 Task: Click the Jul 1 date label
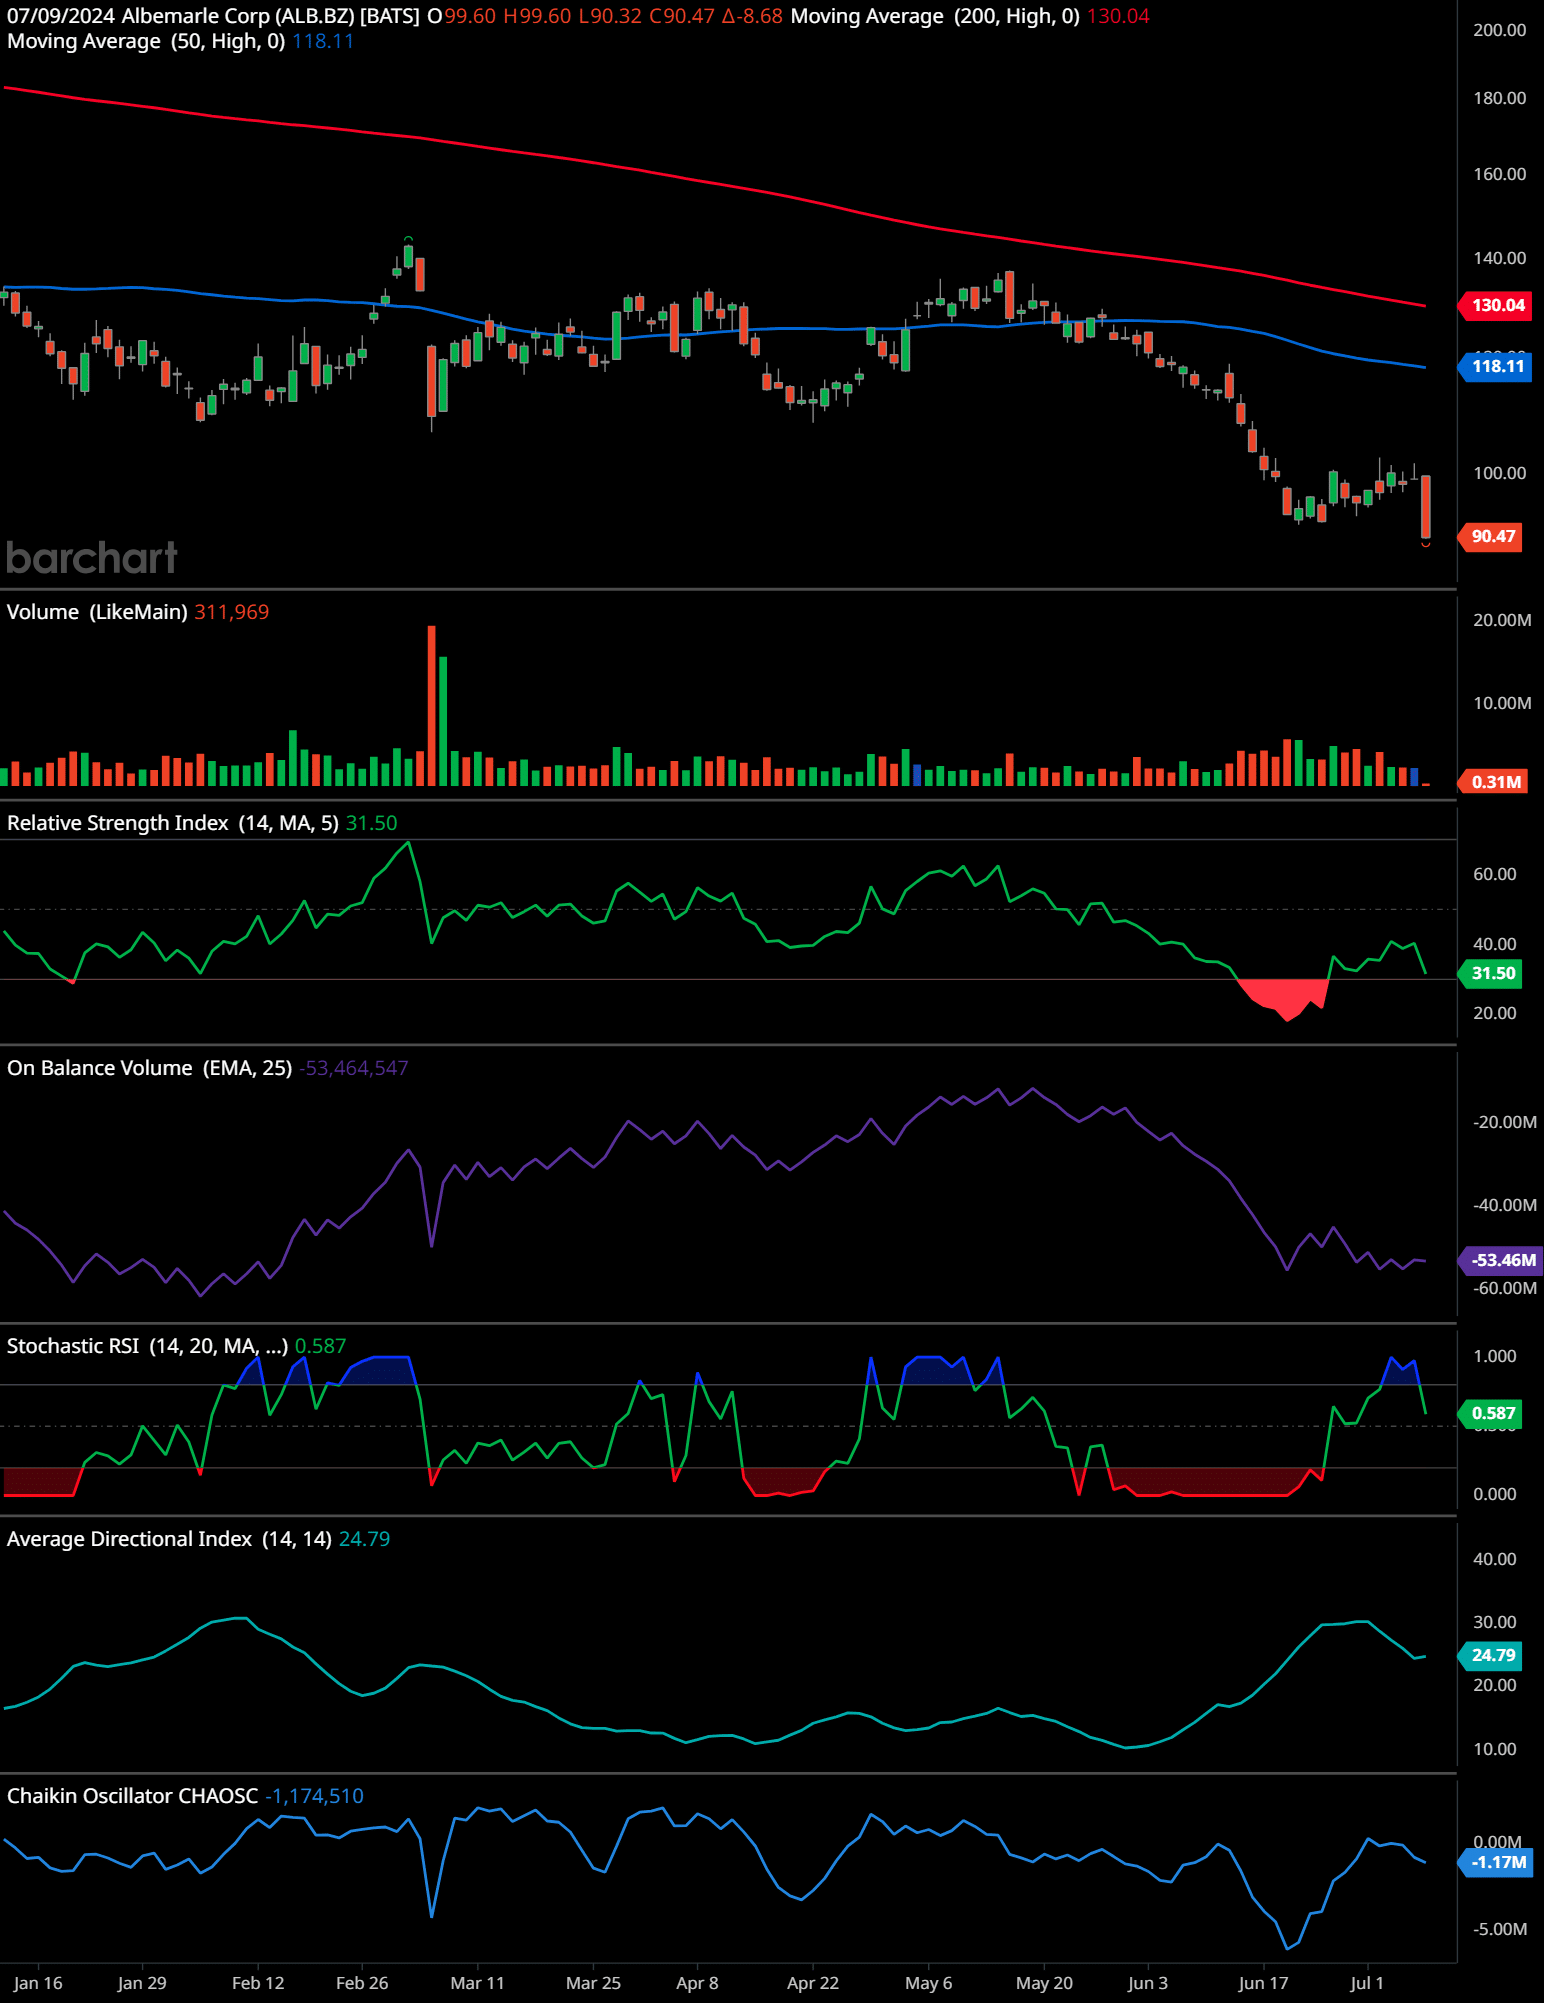click(1367, 1983)
